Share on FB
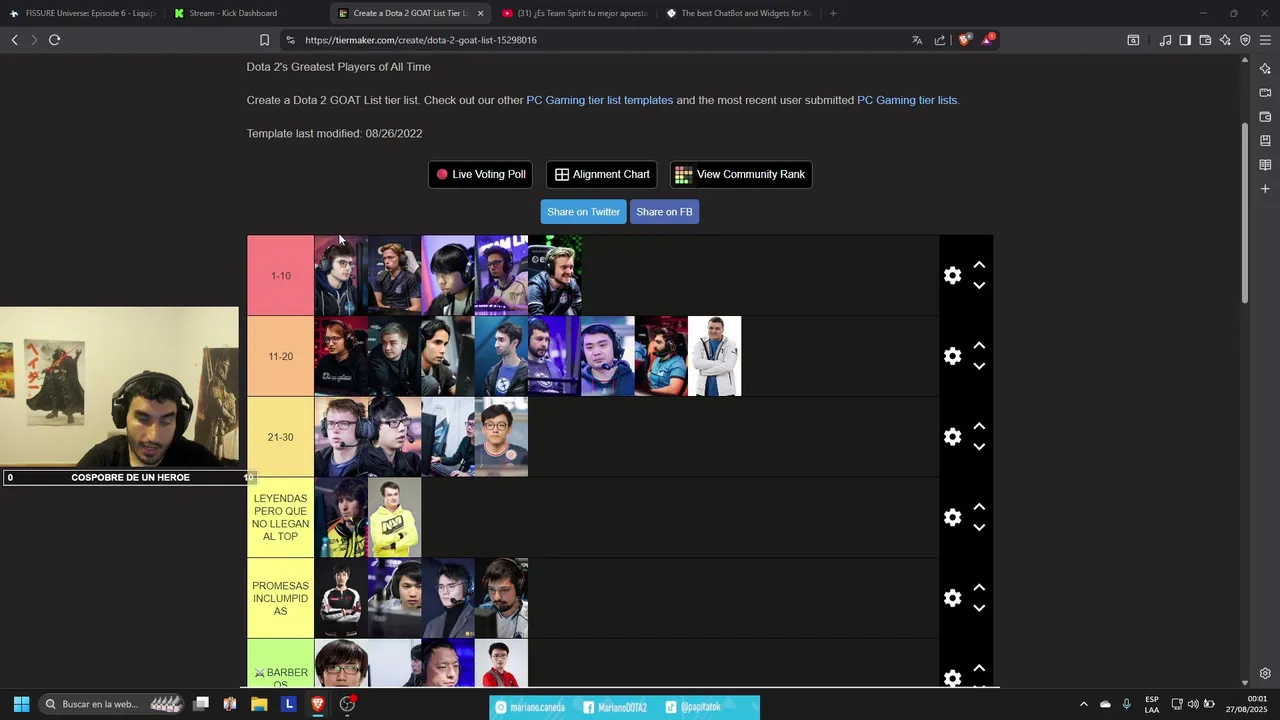The height and width of the screenshot is (720, 1280). click(x=664, y=212)
